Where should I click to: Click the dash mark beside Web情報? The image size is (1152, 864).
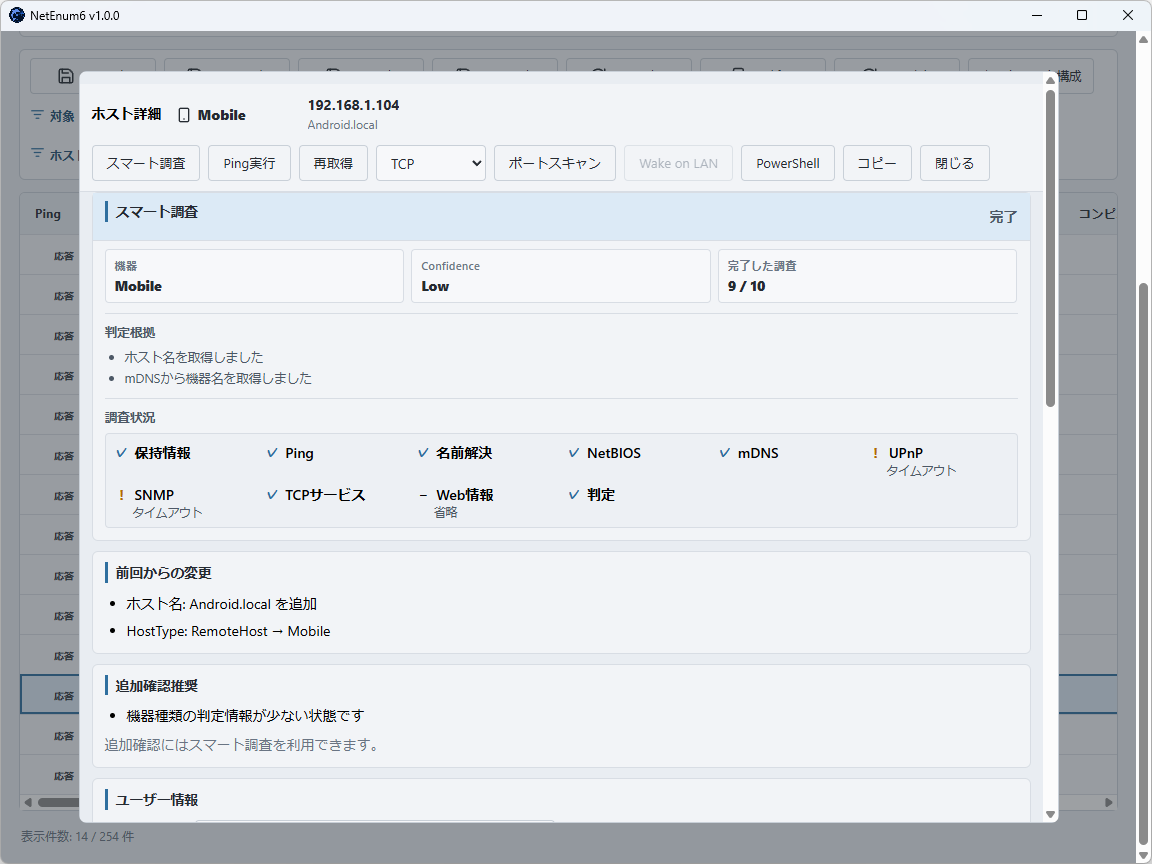coord(423,495)
